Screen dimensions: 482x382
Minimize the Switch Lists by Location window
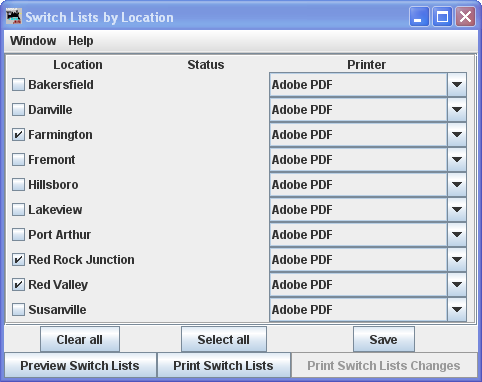419,17
